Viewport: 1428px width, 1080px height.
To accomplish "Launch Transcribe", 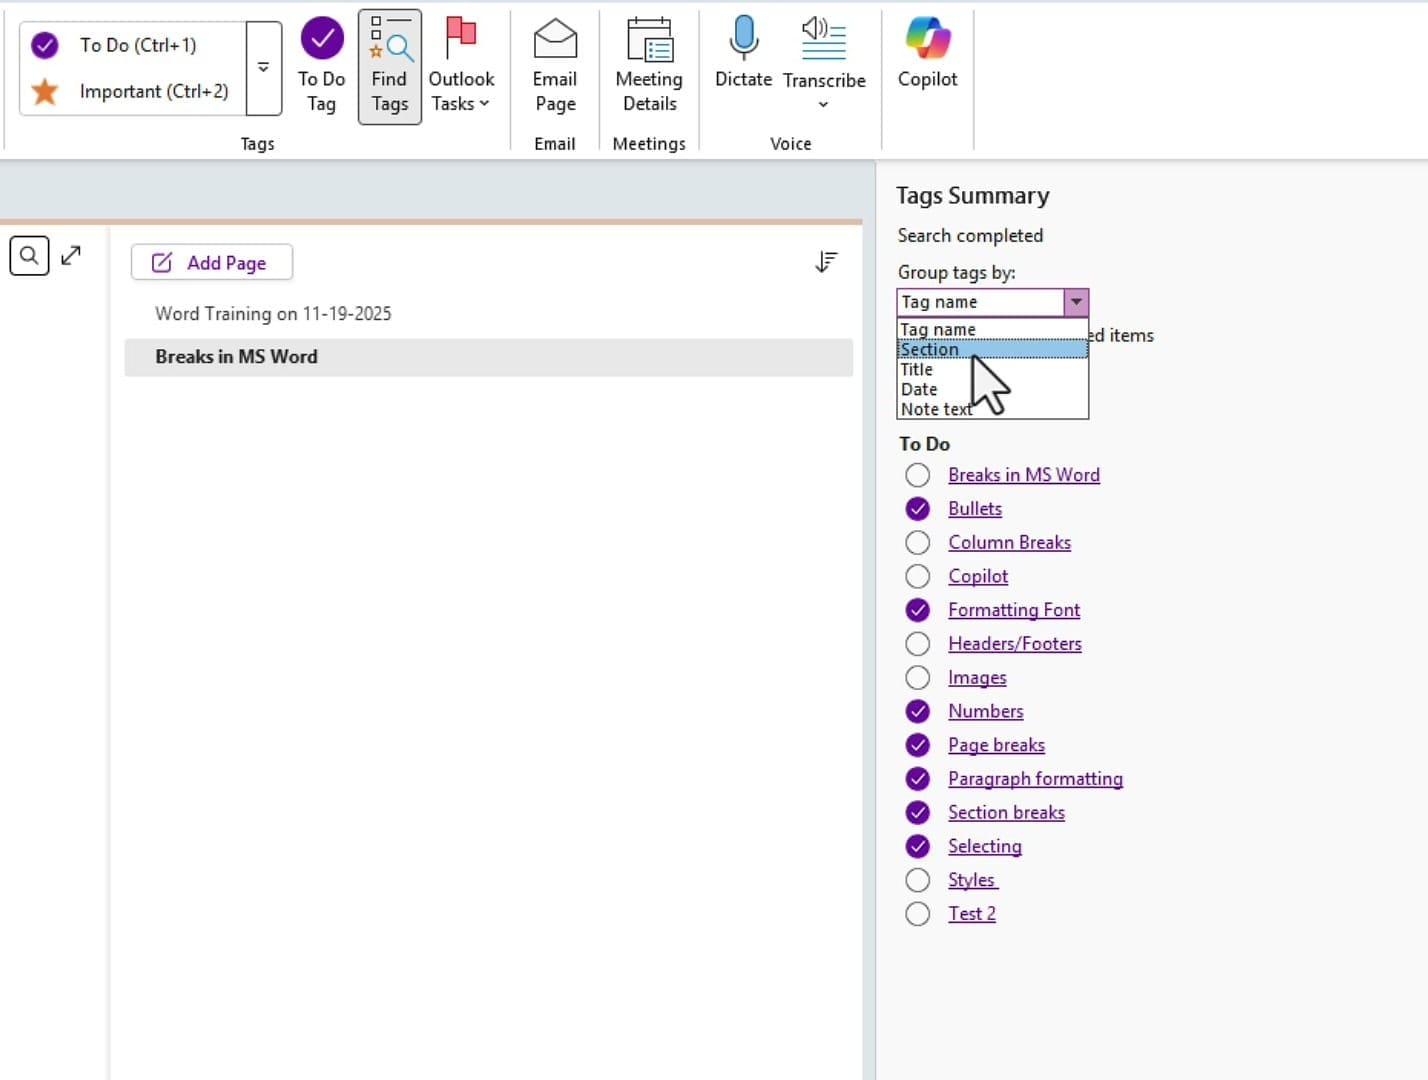I will click(x=824, y=55).
